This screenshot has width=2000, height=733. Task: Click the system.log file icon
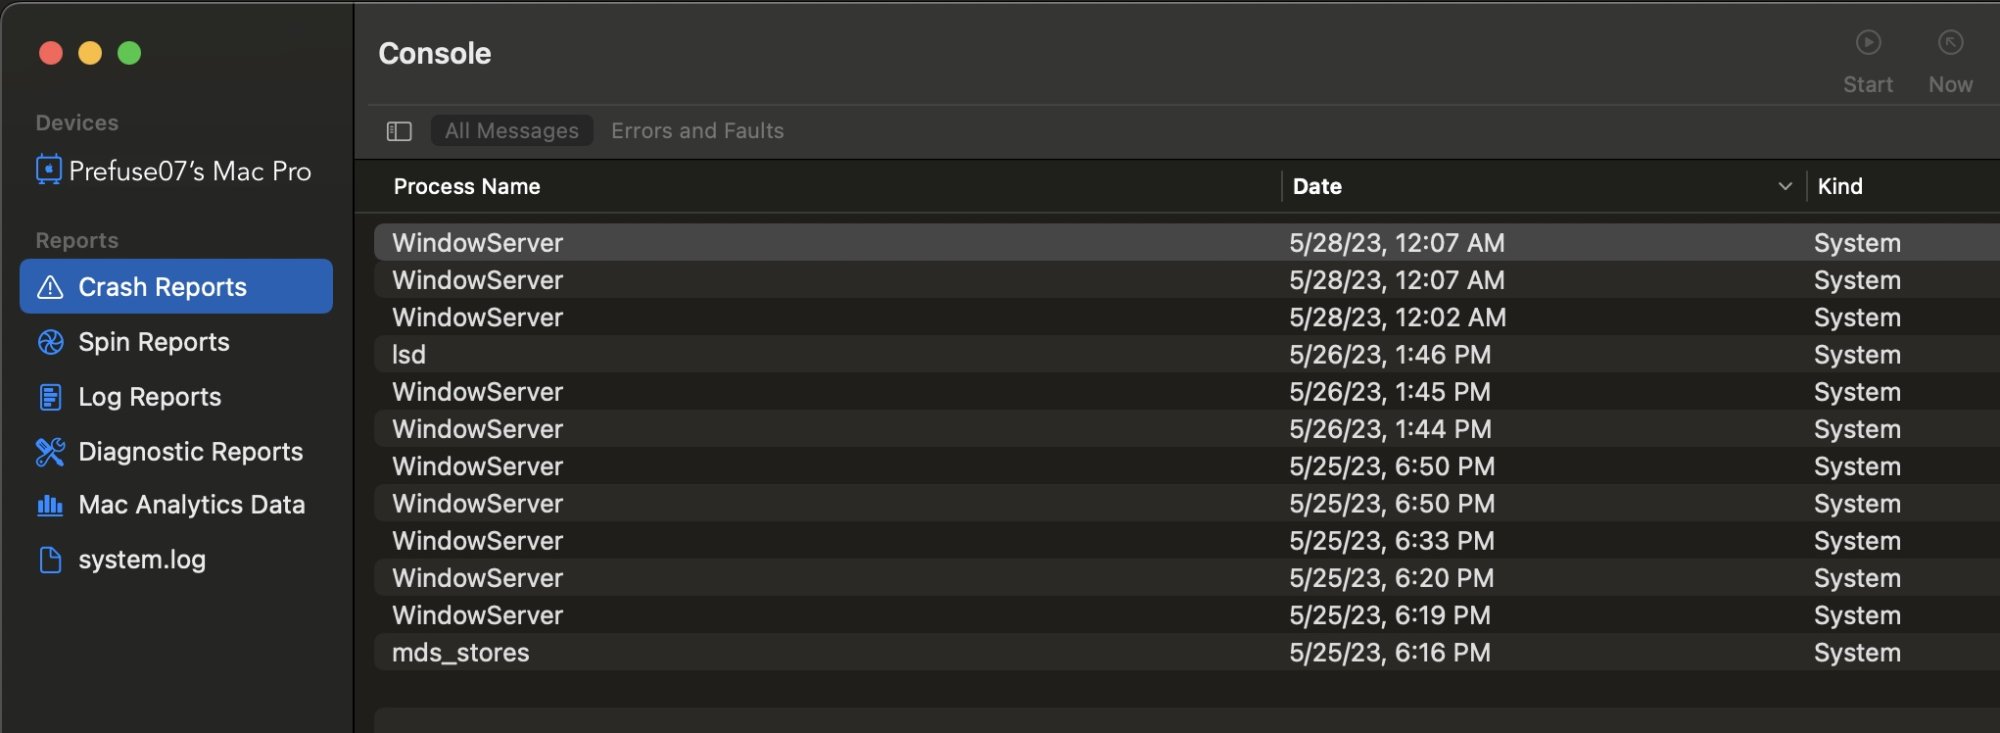coord(50,560)
